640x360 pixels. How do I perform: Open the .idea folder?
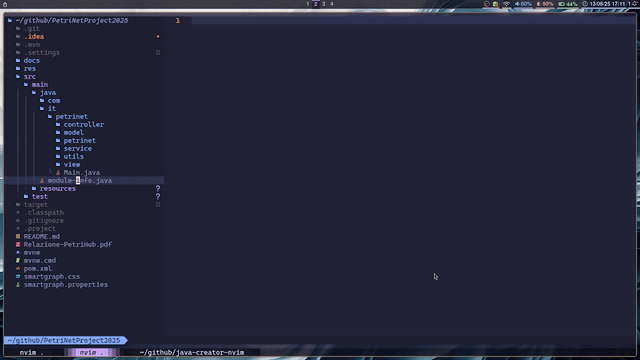tap(34, 37)
